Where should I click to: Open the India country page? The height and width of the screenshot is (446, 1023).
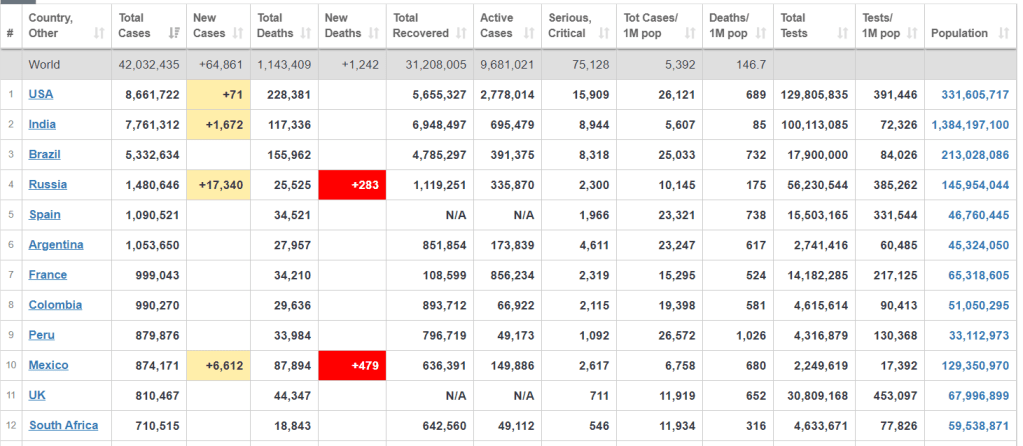[x=44, y=124]
